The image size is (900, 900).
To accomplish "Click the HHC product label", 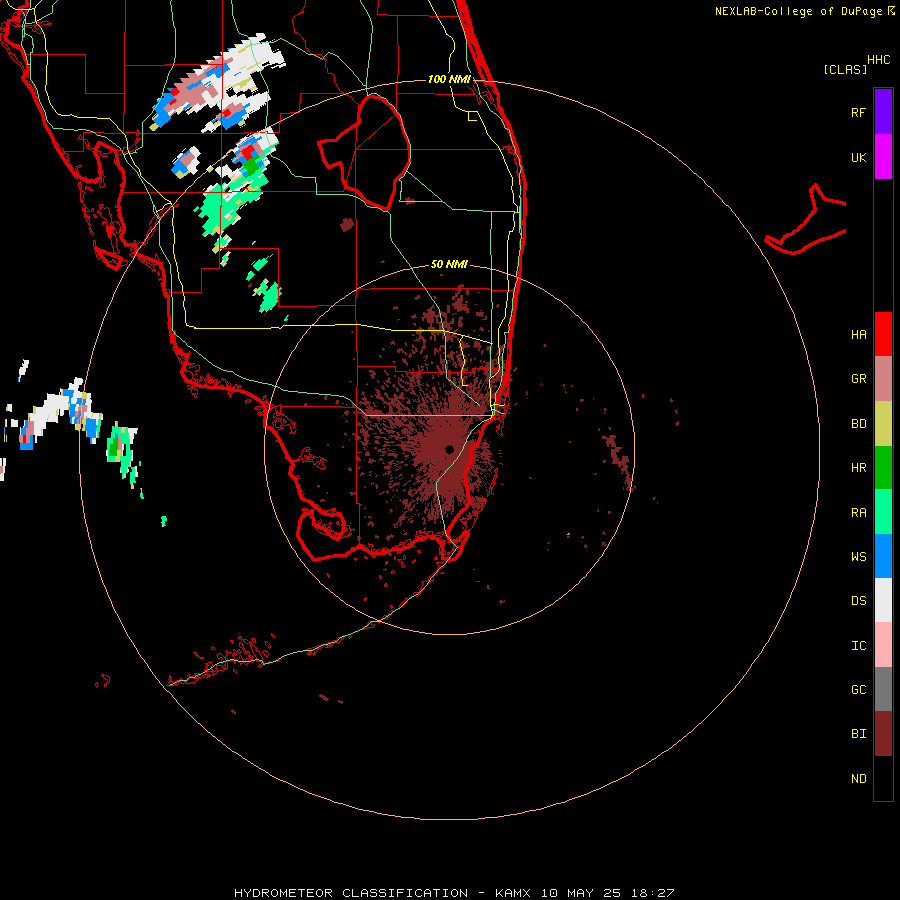I will tap(879, 60).
